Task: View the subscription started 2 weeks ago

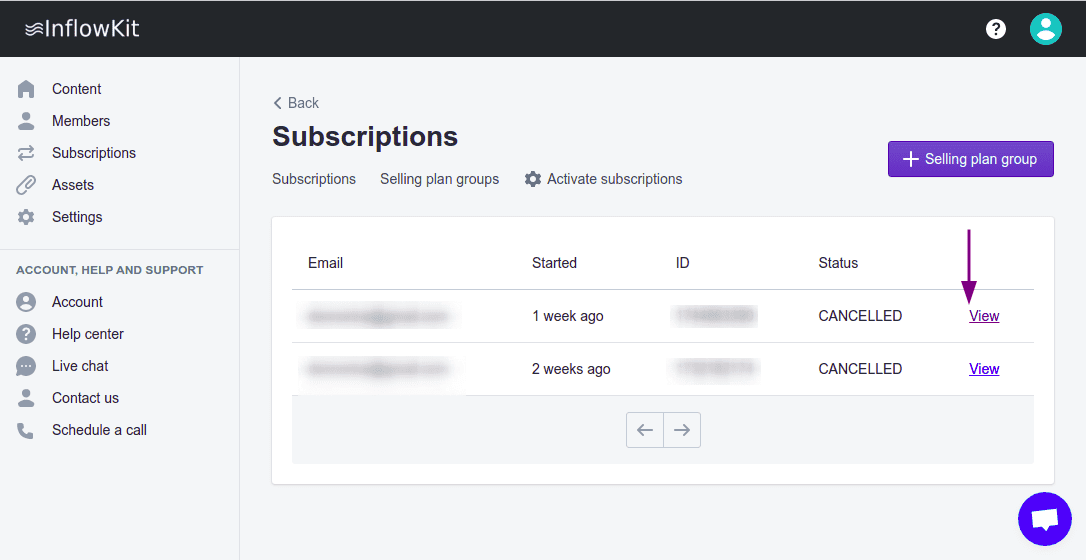Action: (984, 369)
